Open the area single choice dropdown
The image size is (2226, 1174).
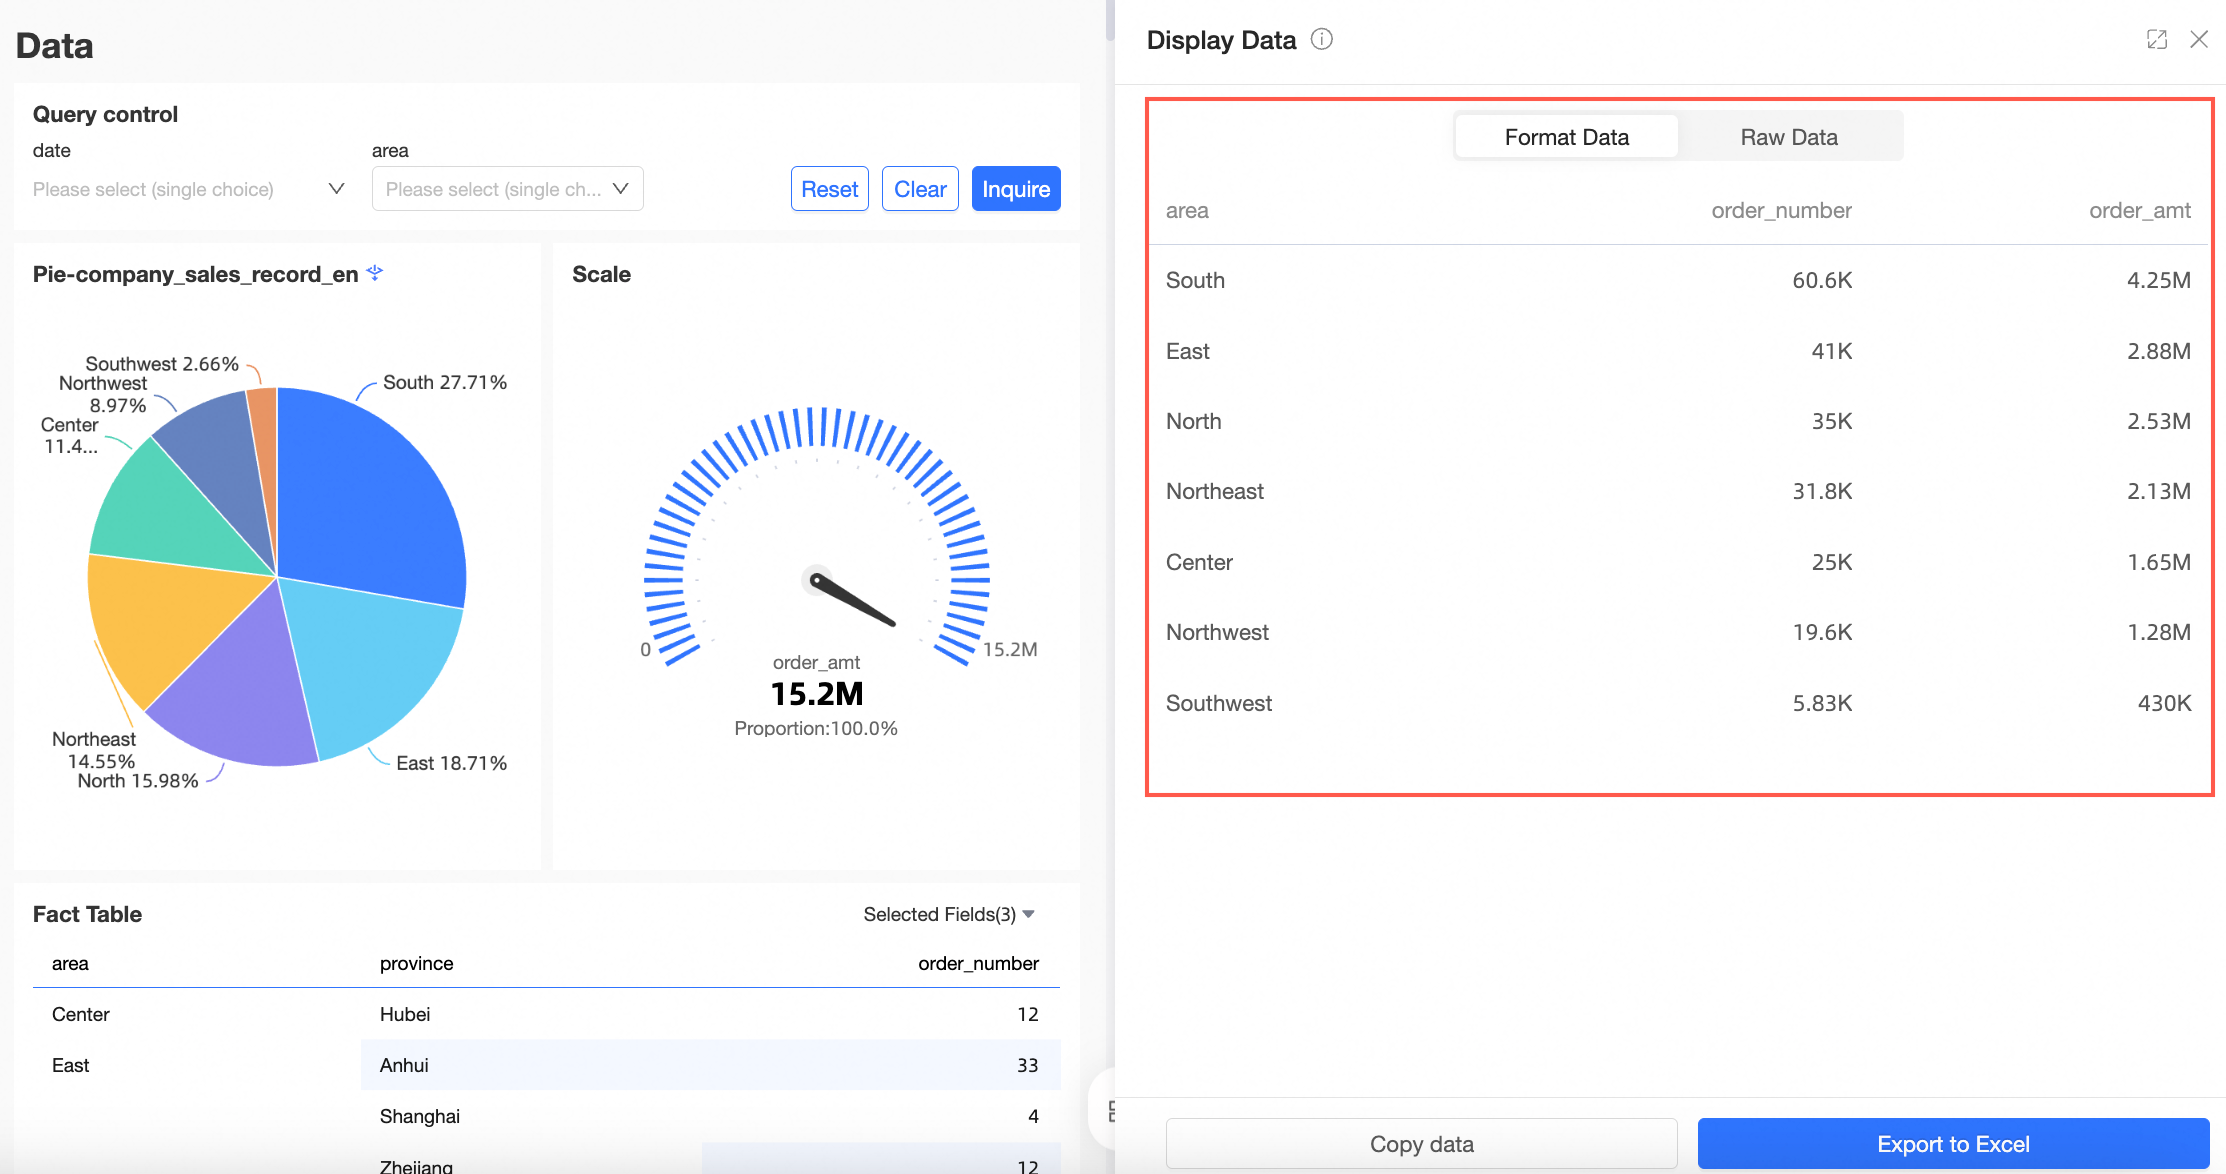click(x=507, y=189)
